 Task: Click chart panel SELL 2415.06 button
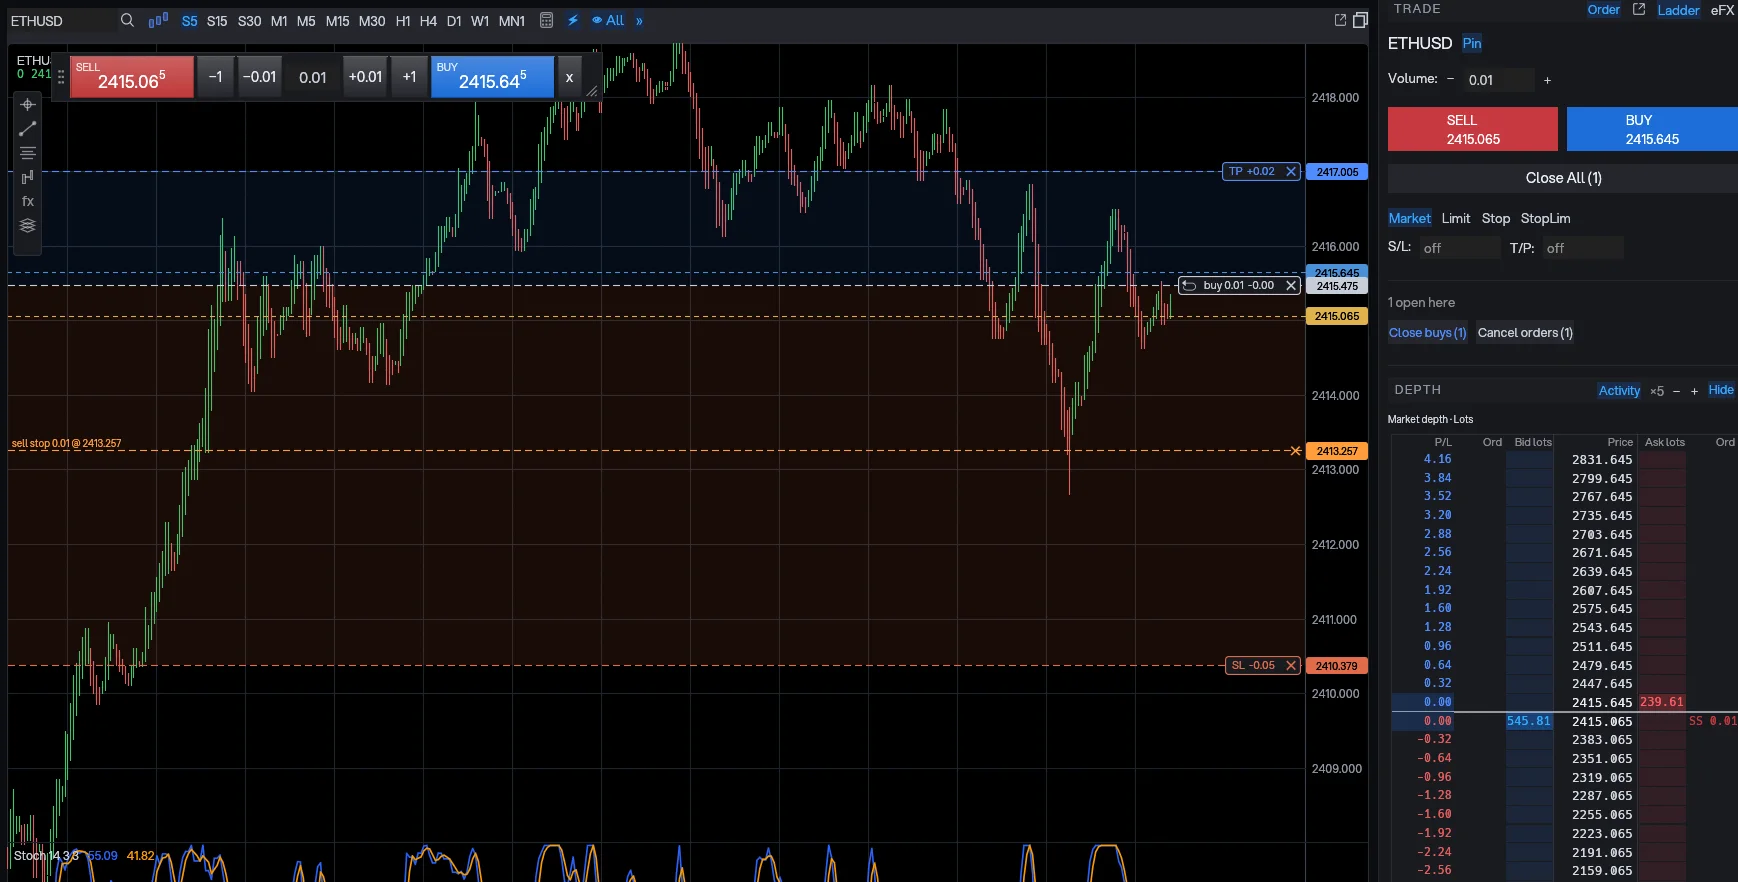(x=132, y=77)
